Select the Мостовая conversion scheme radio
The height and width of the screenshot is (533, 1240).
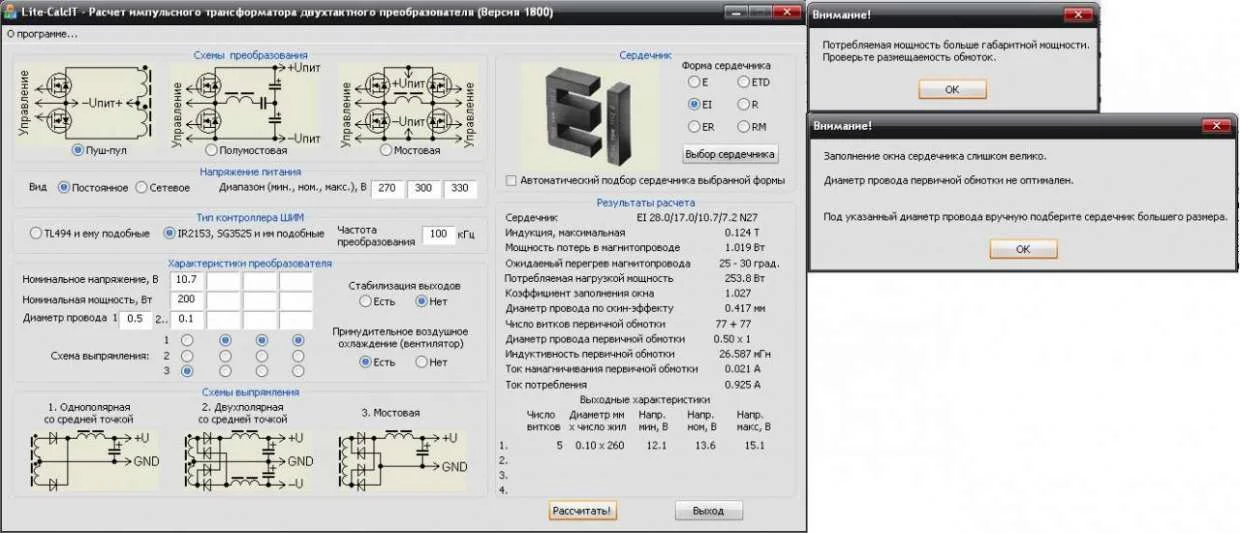(x=386, y=150)
